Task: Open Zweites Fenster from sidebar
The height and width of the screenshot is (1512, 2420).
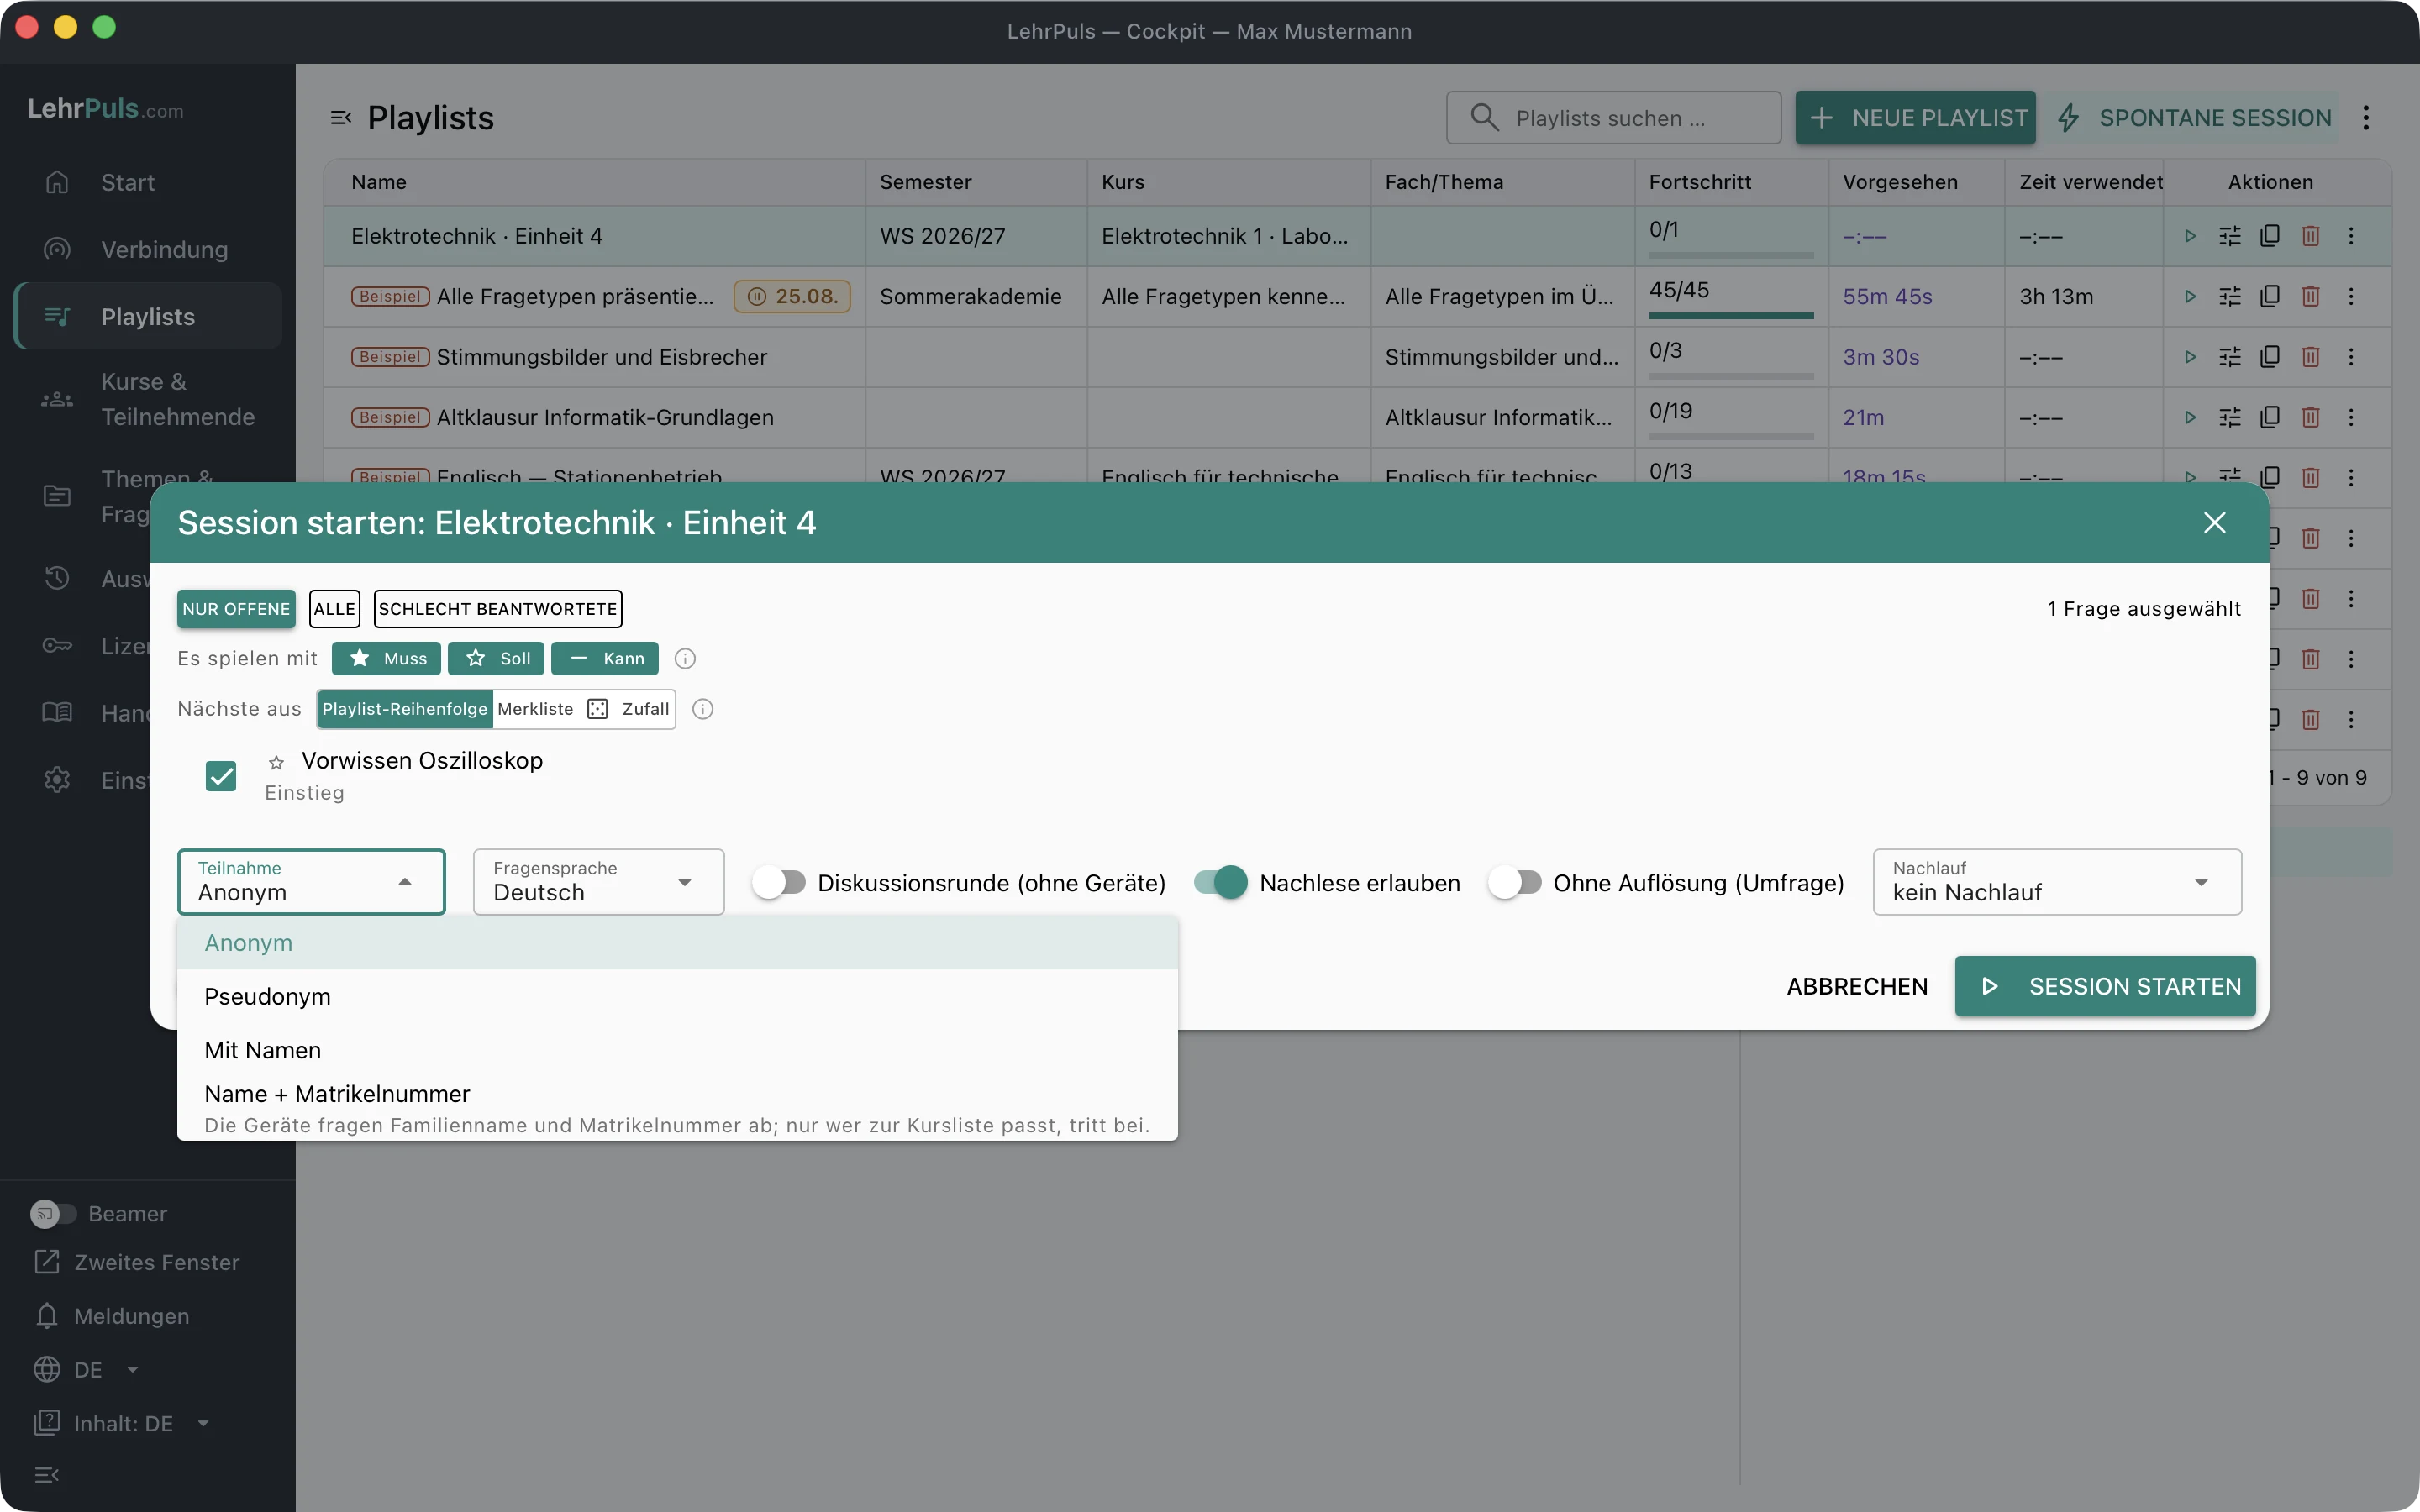Action: [x=136, y=1262]
